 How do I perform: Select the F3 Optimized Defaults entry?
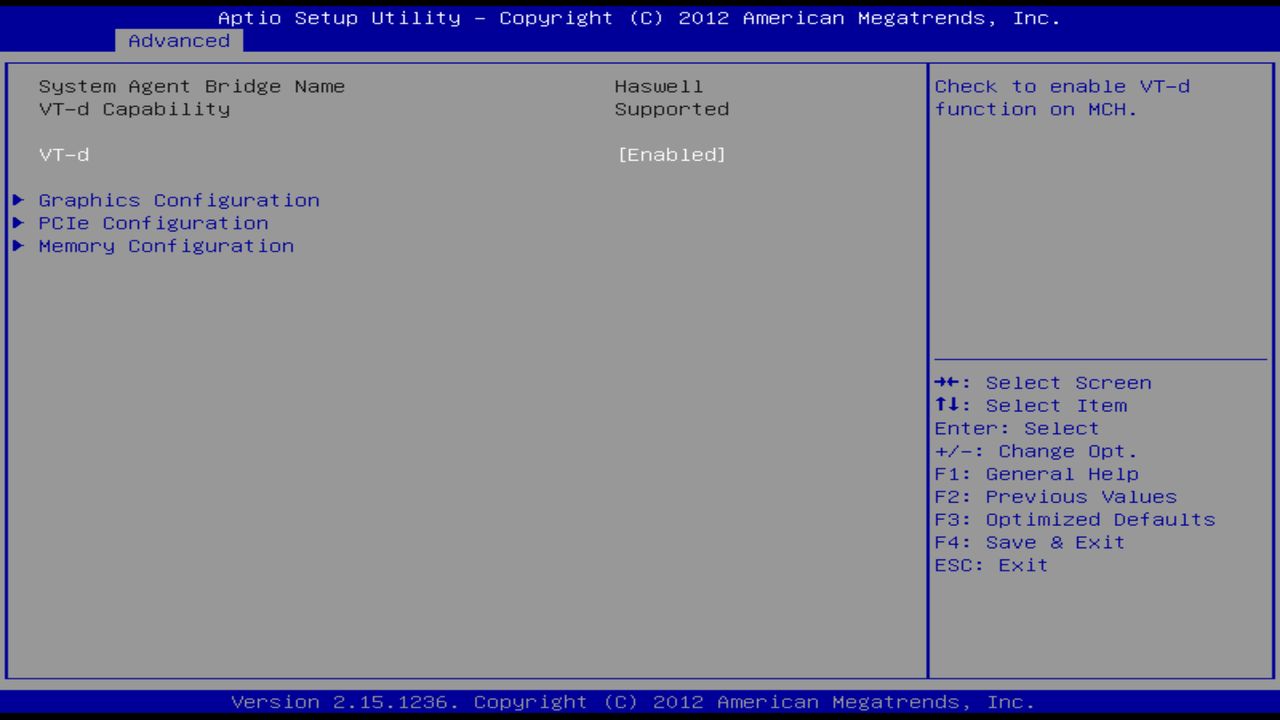tap(1073, 519)
